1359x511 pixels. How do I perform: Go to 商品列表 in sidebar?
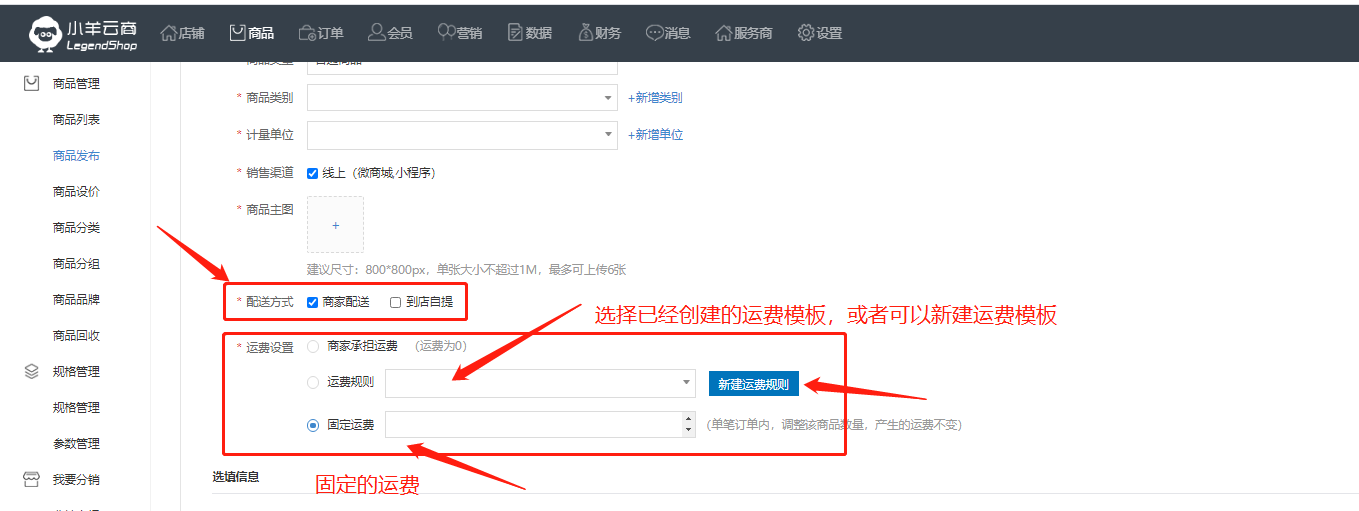[x=76, y=120]
